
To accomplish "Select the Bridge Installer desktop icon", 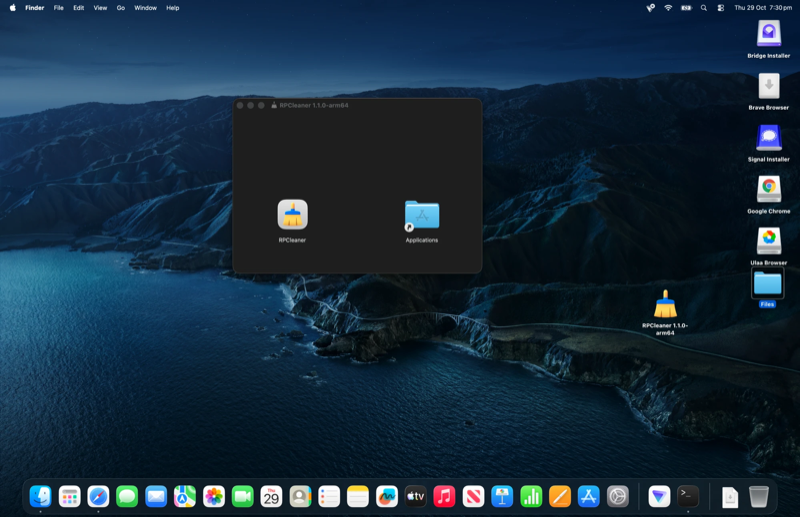I will tap(769, 34).
